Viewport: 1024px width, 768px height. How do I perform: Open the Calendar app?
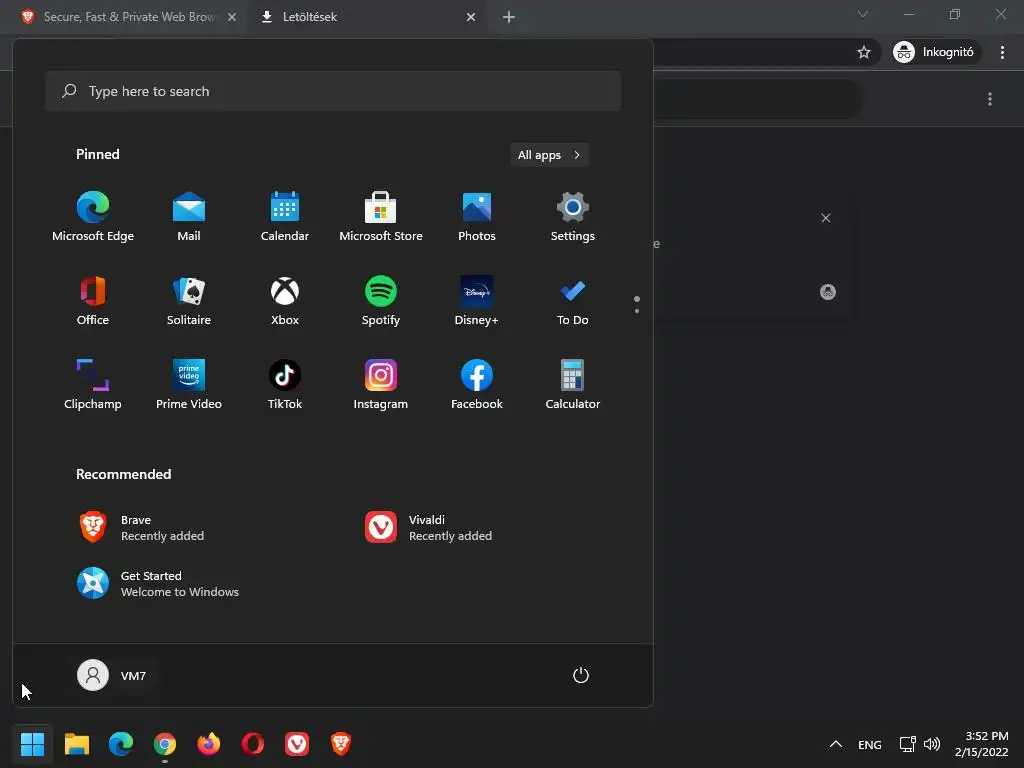(x=285, y=217)
